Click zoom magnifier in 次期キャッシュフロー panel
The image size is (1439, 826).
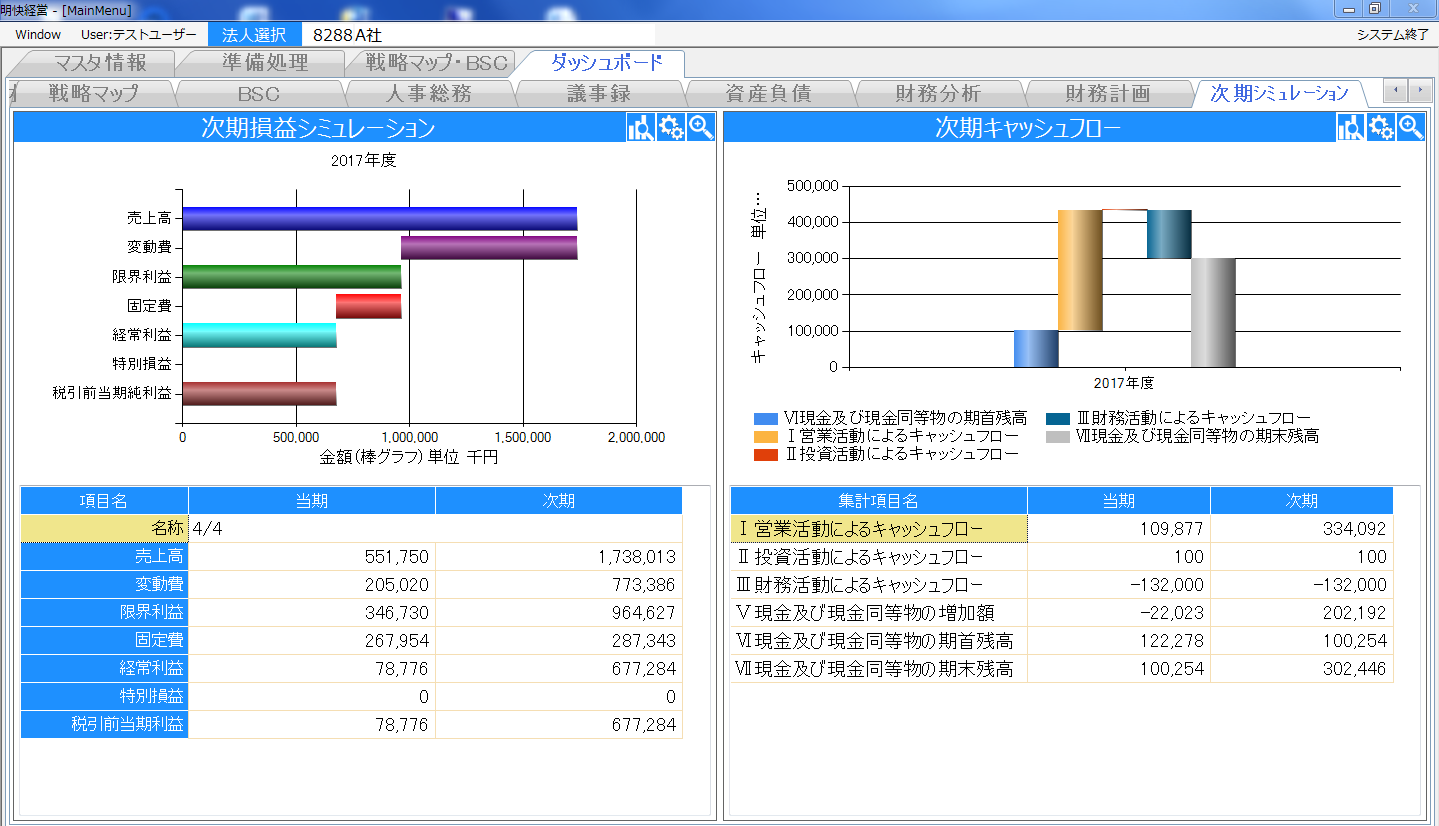click(1411, 128)
